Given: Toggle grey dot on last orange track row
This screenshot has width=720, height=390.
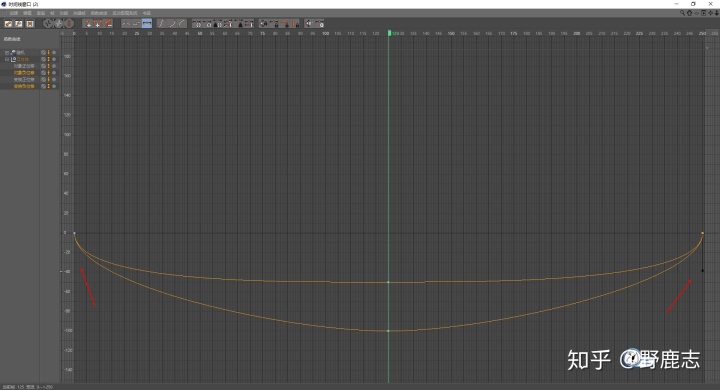Looking at the screenshot, I should 54,86.
